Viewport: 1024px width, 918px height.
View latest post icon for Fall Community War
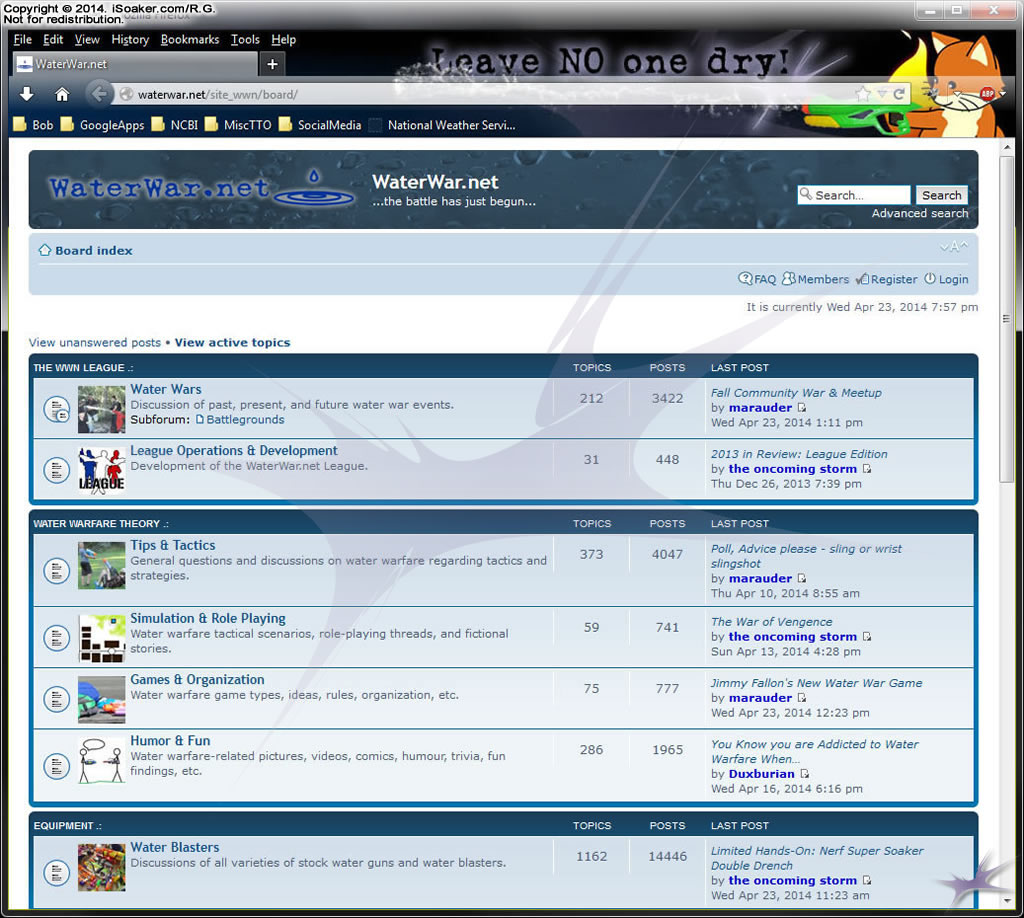point(802,407)
